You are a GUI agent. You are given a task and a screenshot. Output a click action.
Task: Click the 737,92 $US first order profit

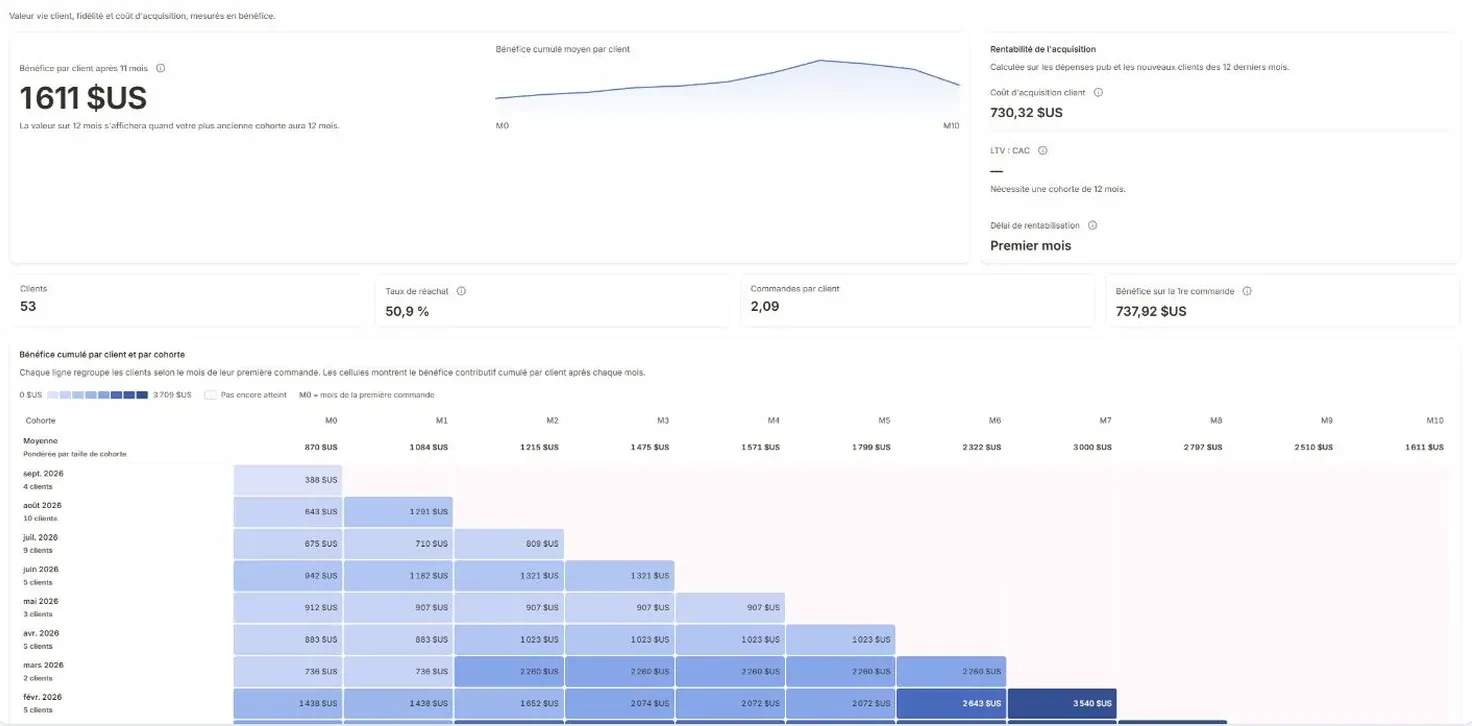tap(1151, 311)
